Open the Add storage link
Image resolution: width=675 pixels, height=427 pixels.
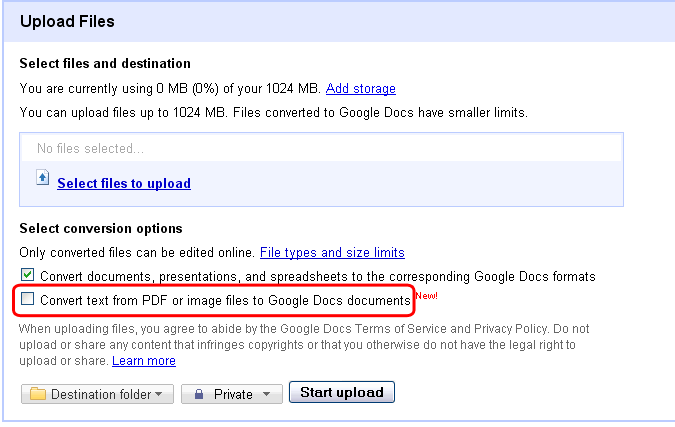coord(361,88)
